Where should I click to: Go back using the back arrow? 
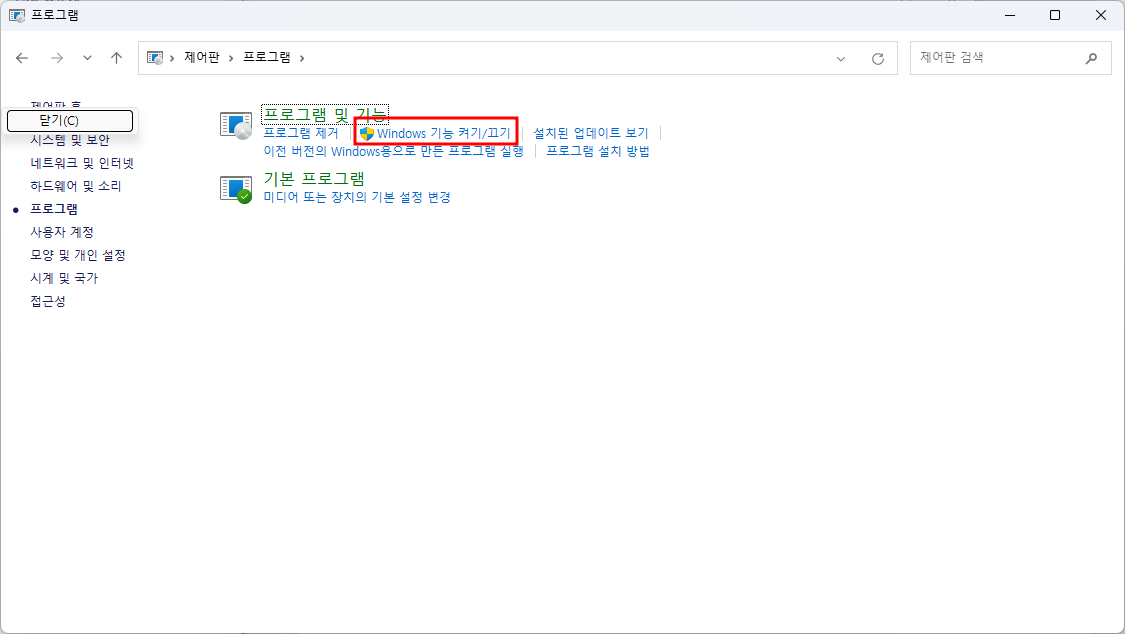pyautogui.click(x=22, y=58)
